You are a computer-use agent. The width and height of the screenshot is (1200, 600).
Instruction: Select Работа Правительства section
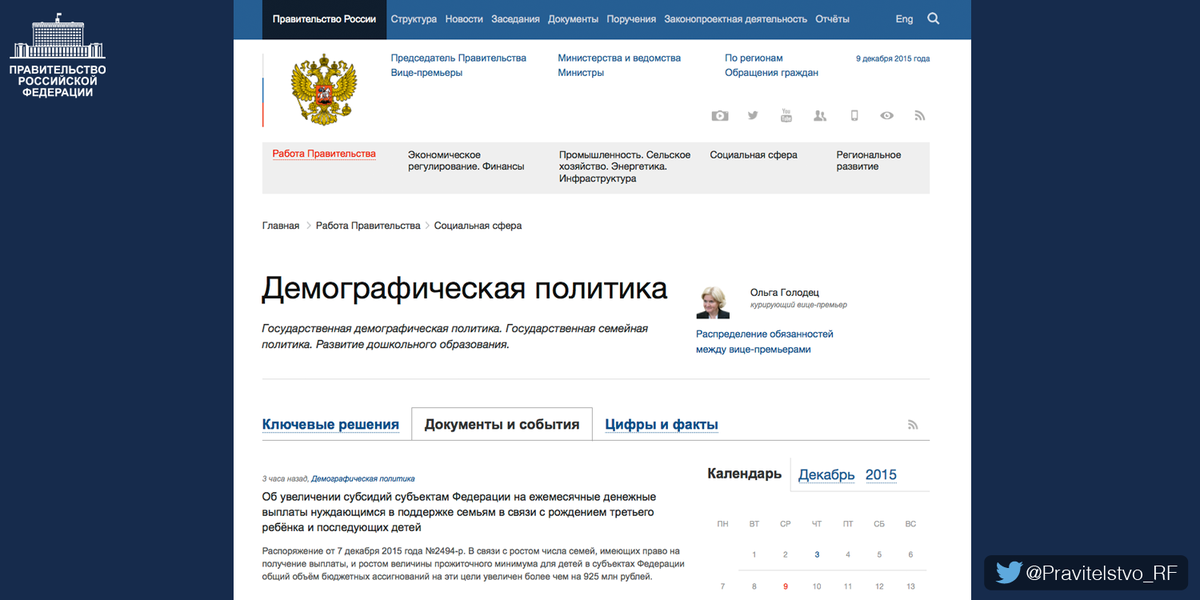click(x=324, y=154)
